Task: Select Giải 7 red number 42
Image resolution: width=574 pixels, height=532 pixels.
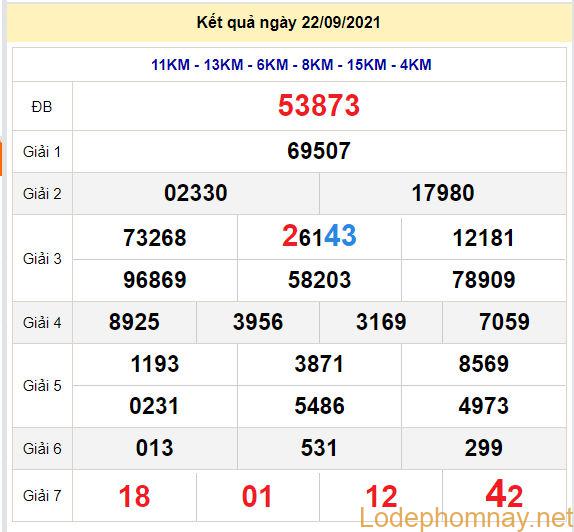Action: [504, 494]
